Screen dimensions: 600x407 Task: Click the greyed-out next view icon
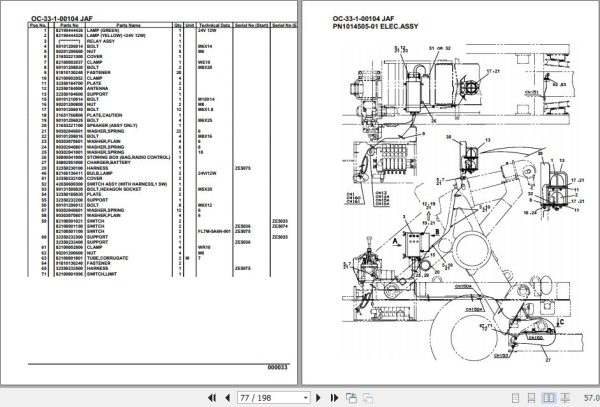368,398
